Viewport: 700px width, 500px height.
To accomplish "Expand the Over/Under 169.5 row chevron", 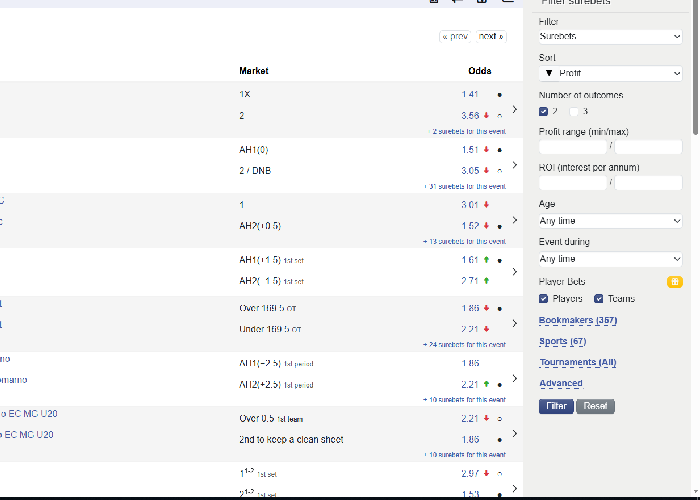I will pos(515,323).
